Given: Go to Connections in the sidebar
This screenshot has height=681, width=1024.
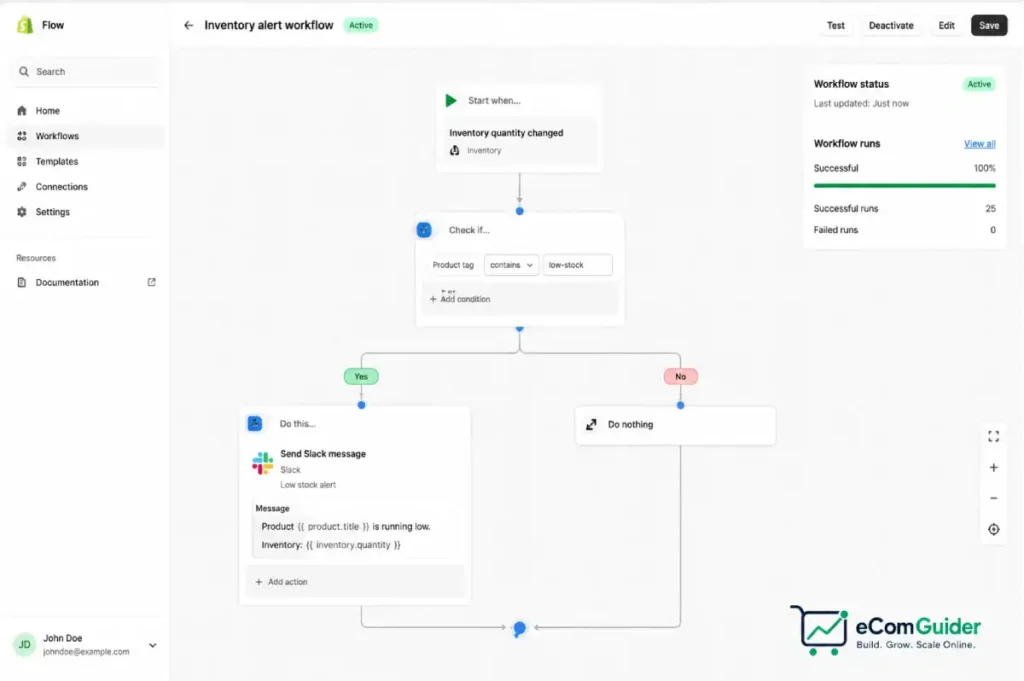Looking at the screenshot, I should (x=86, y=187).
